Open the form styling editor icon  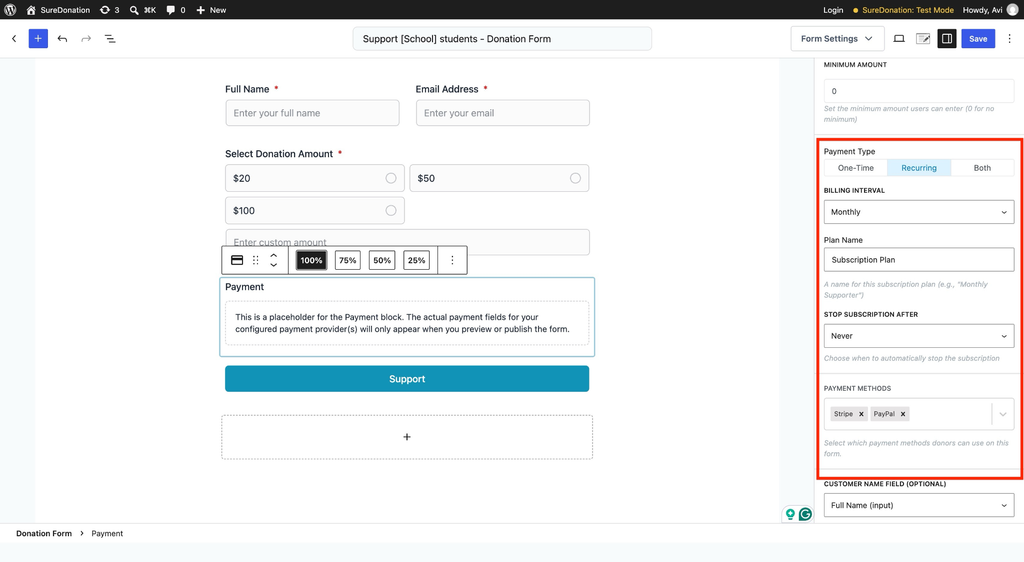923,39
